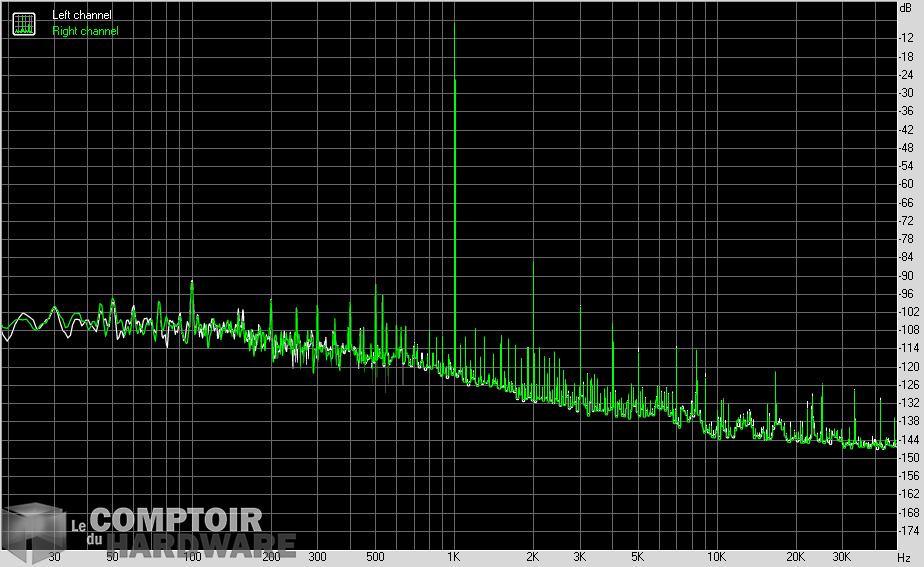
Task: Click the -90 dB scale label
Action: [906, 275]
